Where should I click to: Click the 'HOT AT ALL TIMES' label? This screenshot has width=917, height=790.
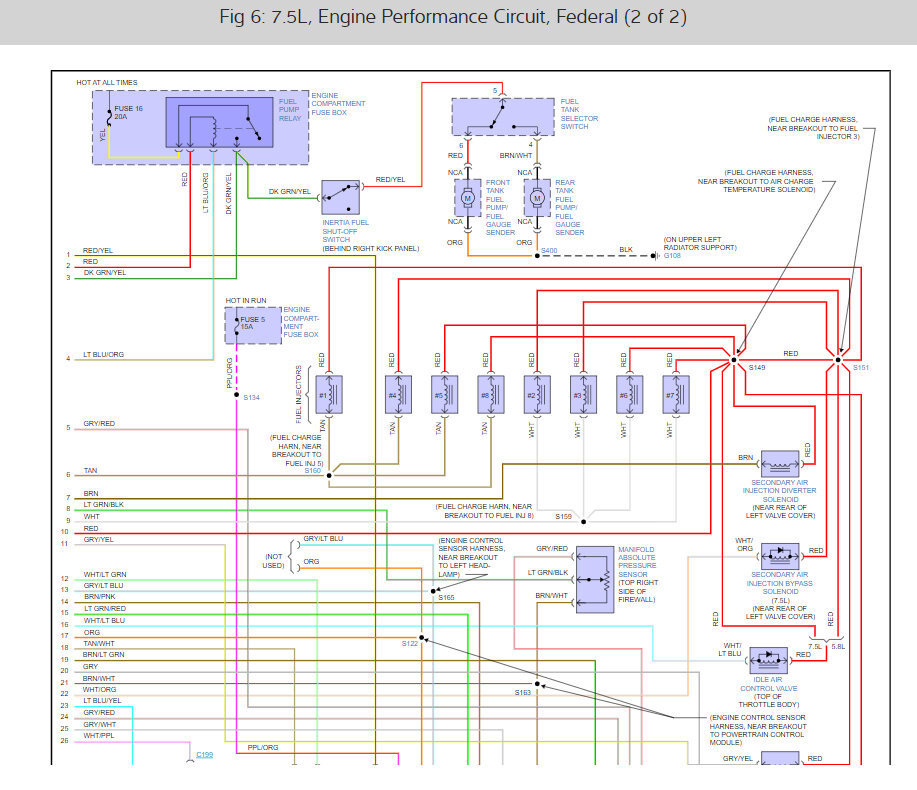pos(107,82)
